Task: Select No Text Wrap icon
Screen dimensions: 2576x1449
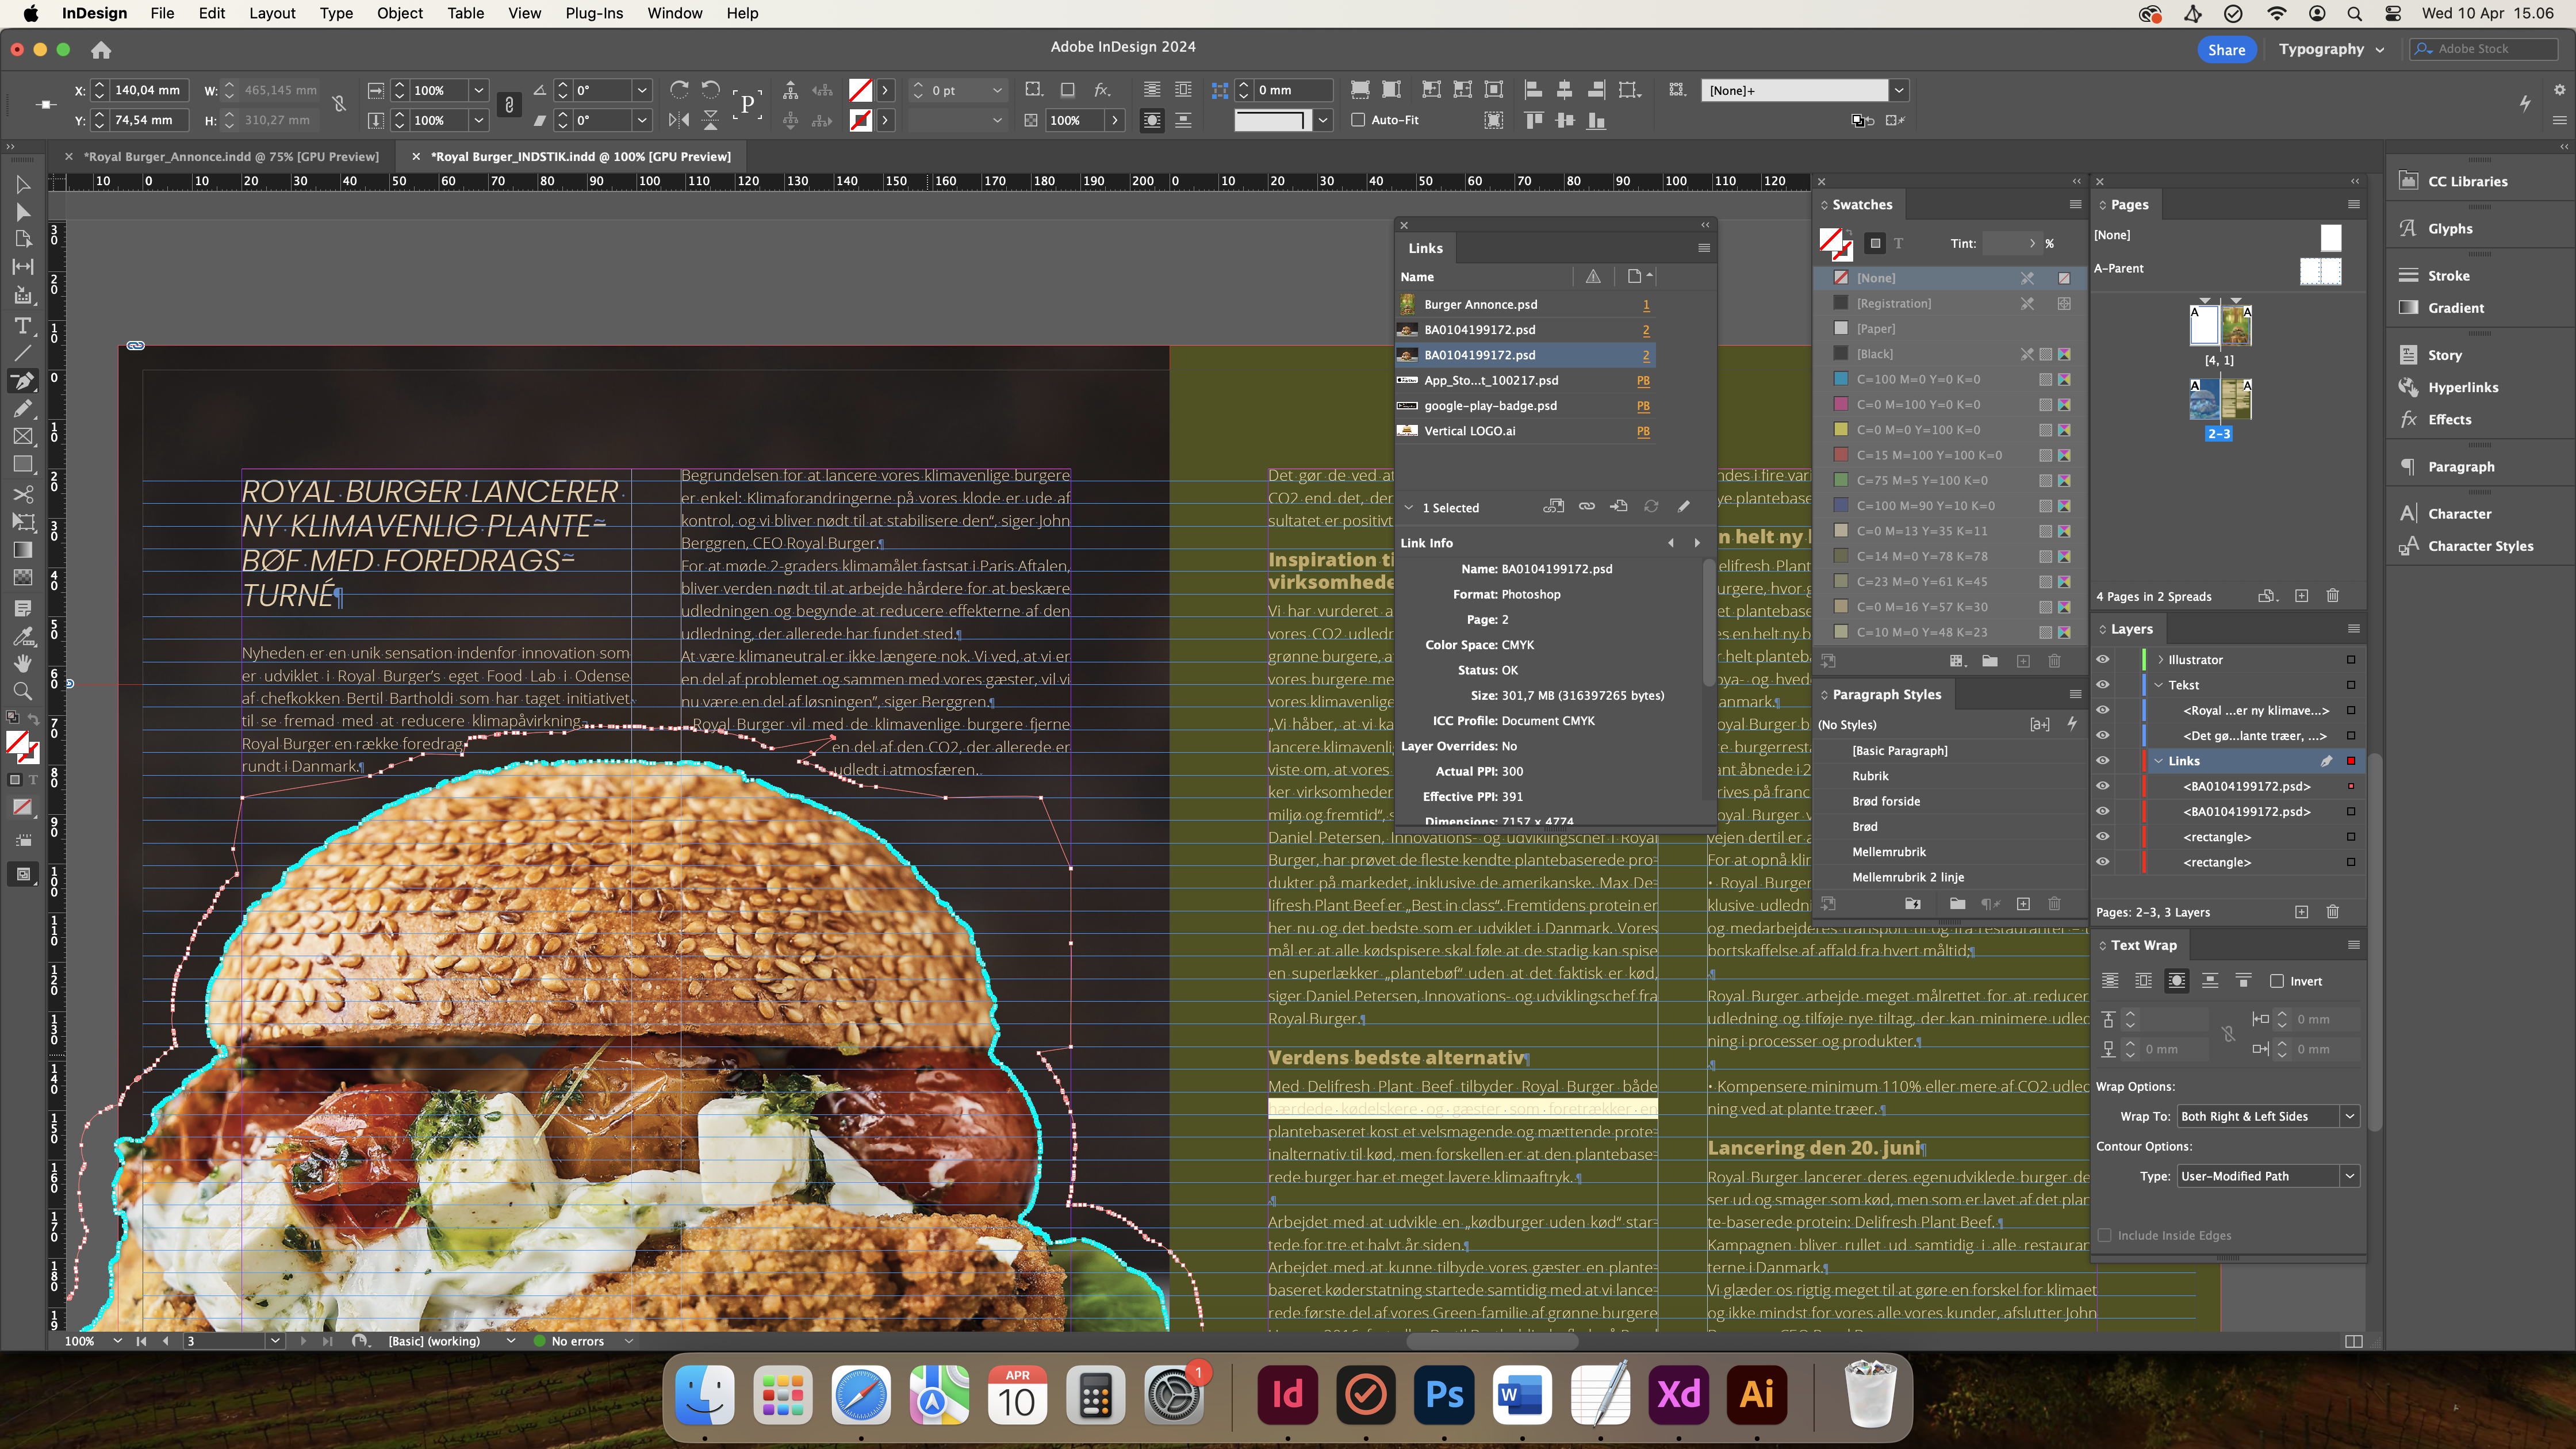Action: coord(2110,981)
